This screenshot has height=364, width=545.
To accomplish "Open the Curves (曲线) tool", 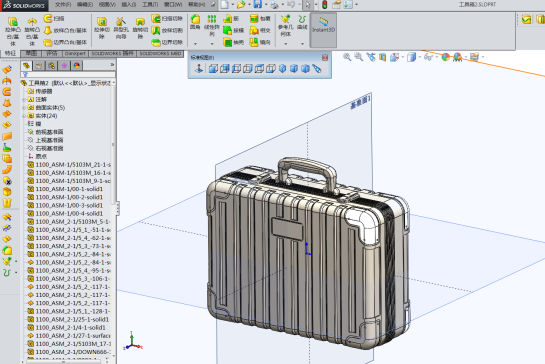I will 302,22.
